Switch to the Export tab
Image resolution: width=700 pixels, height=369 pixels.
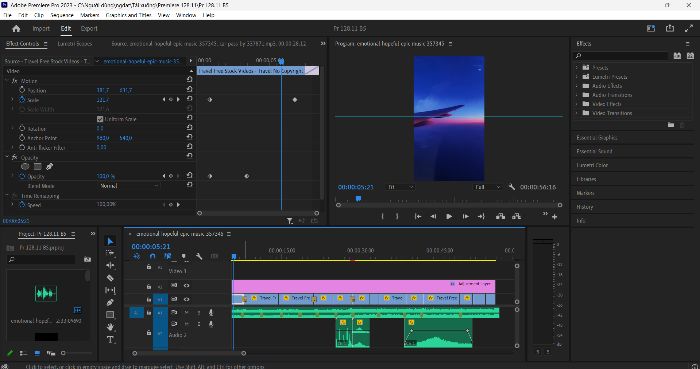(89, 29)
